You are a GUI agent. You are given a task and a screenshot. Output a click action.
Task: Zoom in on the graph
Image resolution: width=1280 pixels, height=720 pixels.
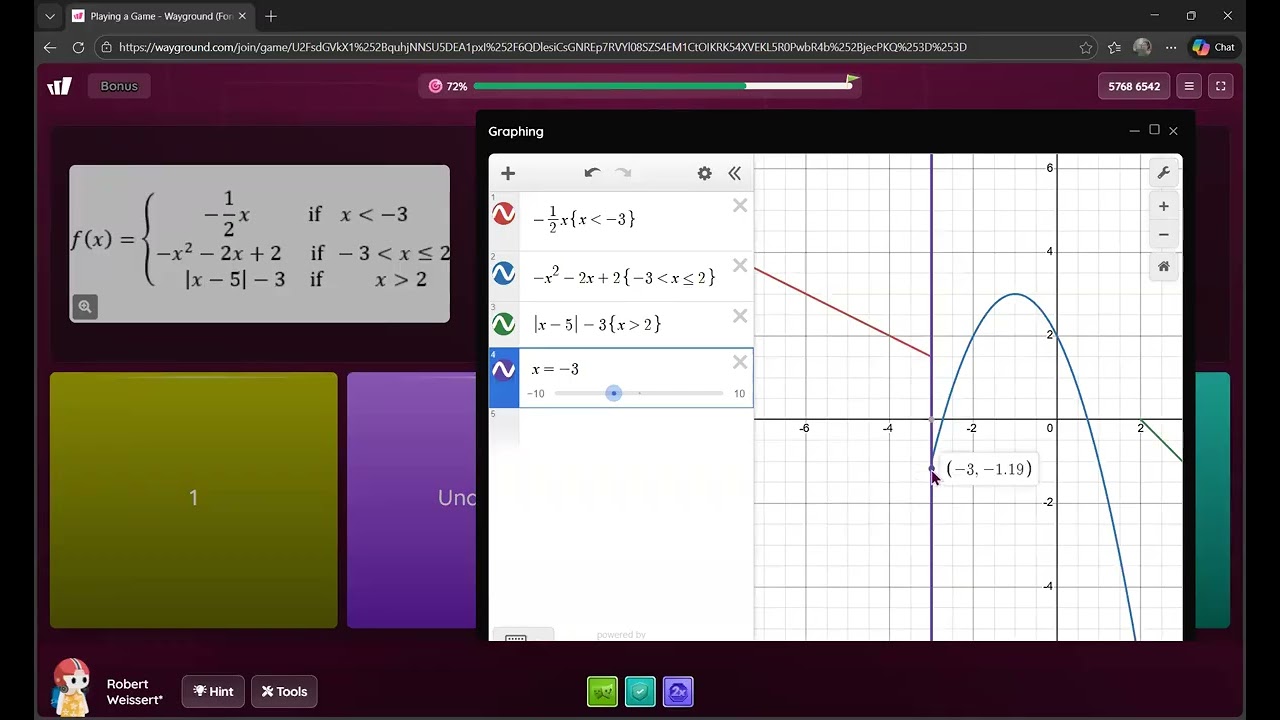1164,206
